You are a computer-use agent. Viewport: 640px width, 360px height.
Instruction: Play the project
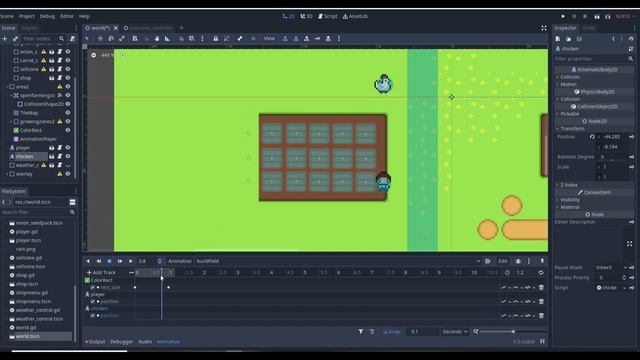point(563,16)
